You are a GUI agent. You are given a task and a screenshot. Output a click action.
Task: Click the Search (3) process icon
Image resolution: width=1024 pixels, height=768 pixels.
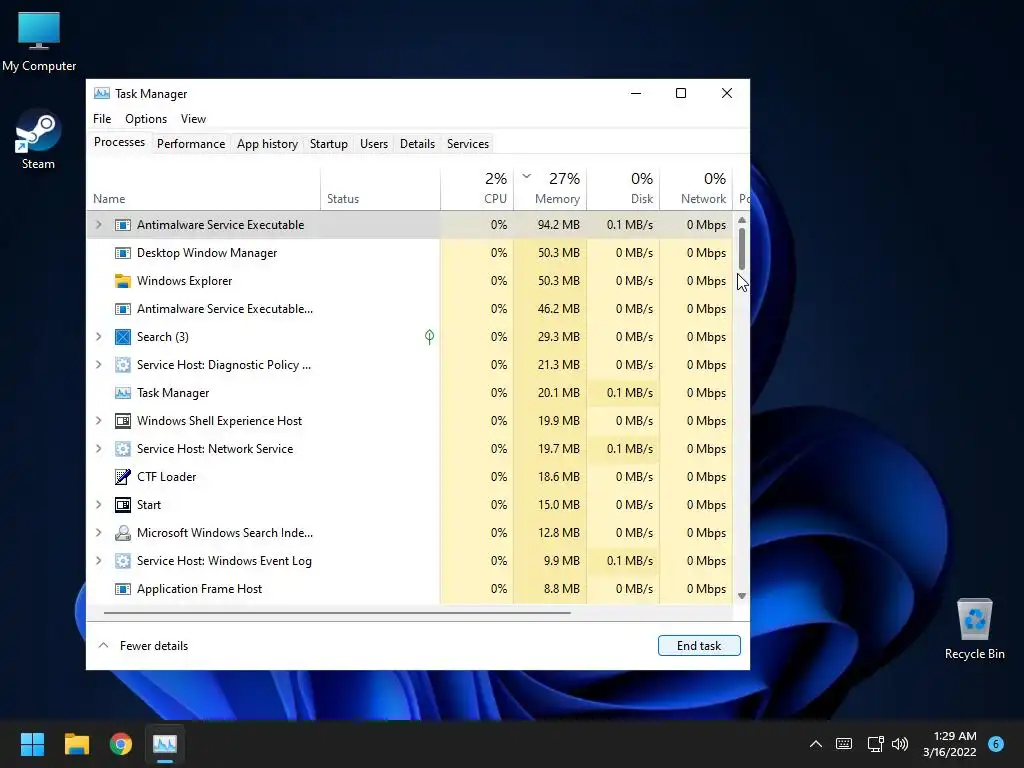pos(123,337)
